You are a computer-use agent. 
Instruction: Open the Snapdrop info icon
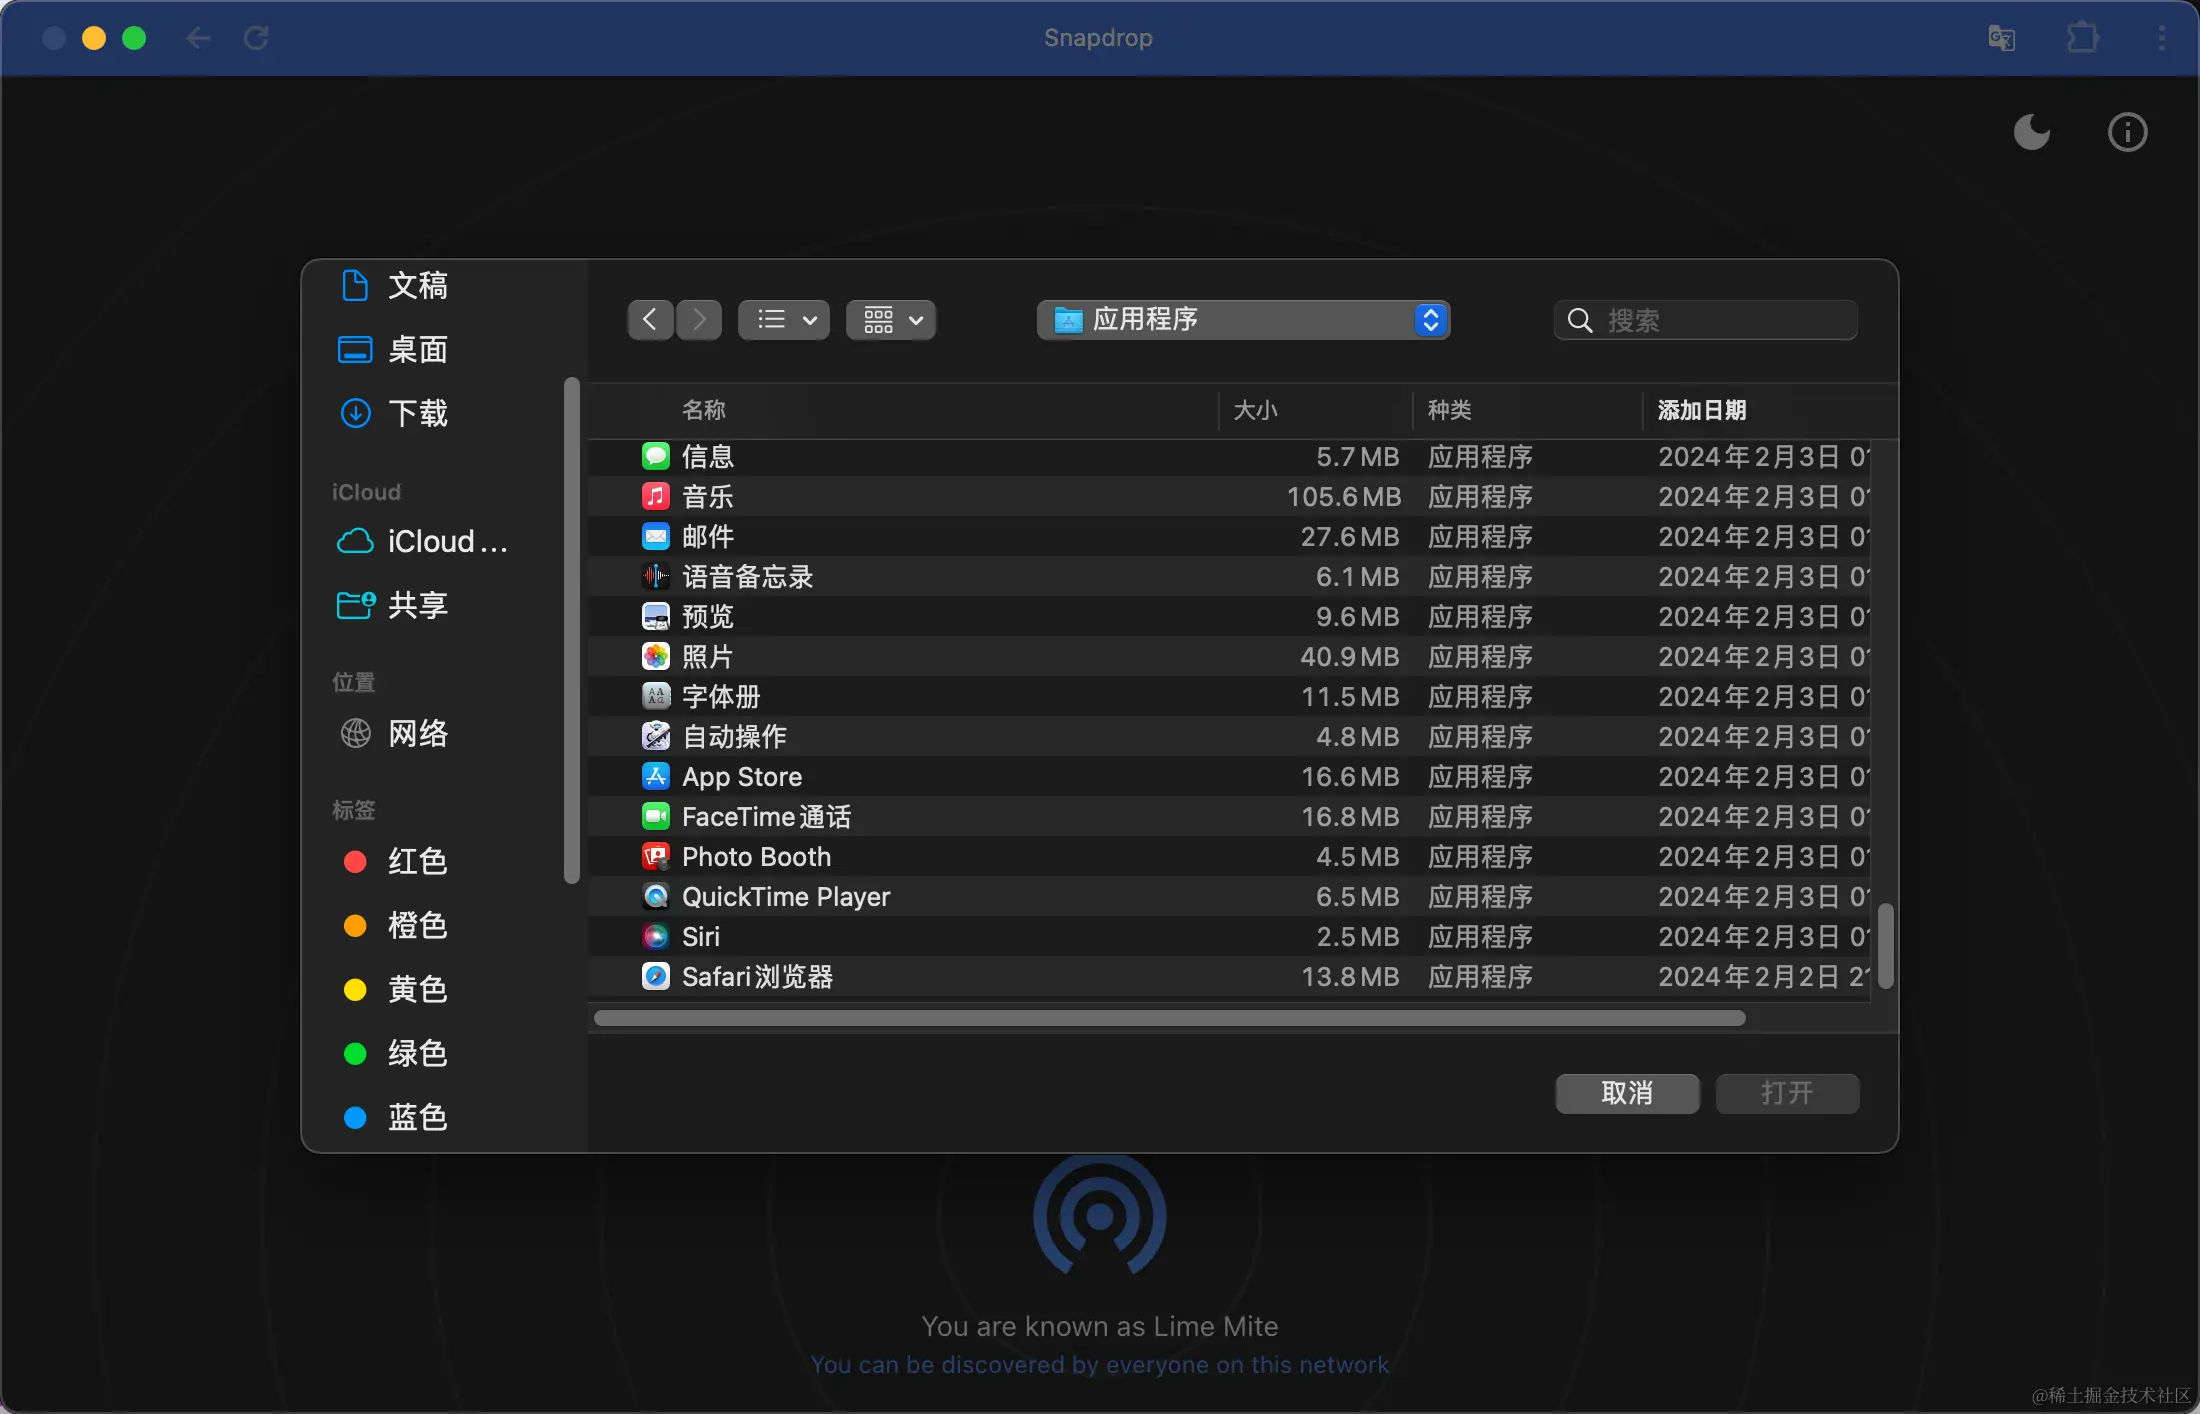pyautogui.click(x=2127, y=132)
